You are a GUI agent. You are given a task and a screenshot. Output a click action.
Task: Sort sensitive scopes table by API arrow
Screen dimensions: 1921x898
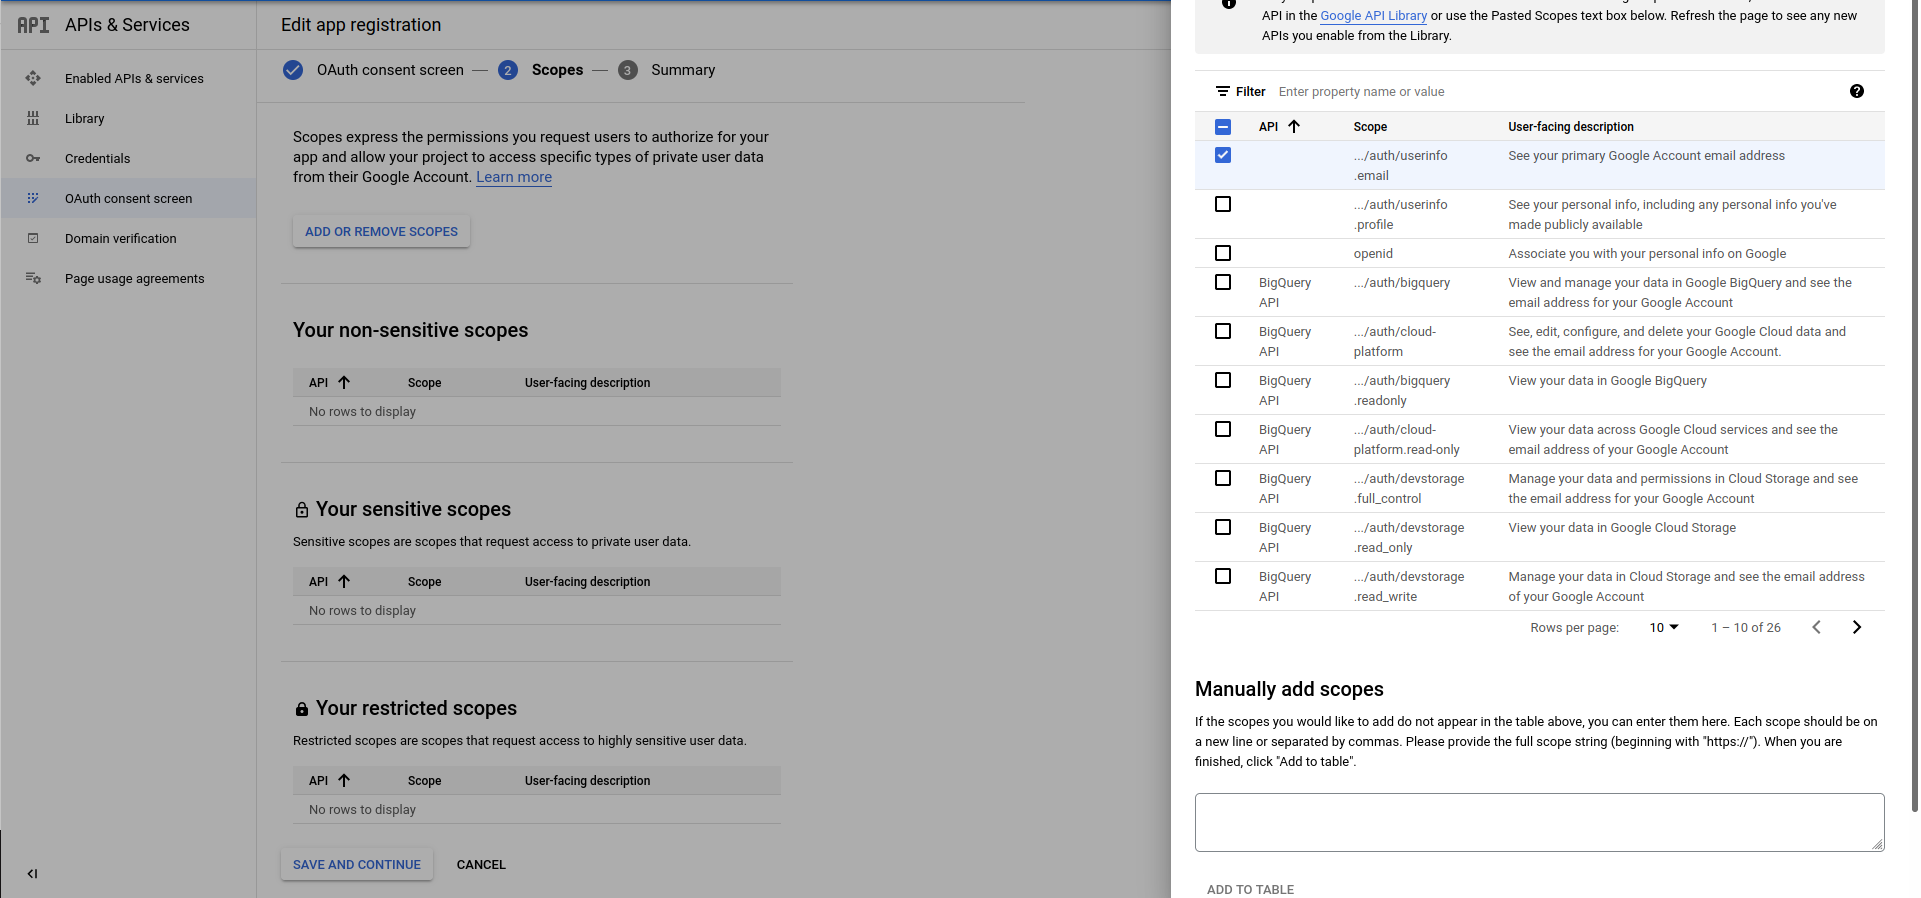click(344, 581)
